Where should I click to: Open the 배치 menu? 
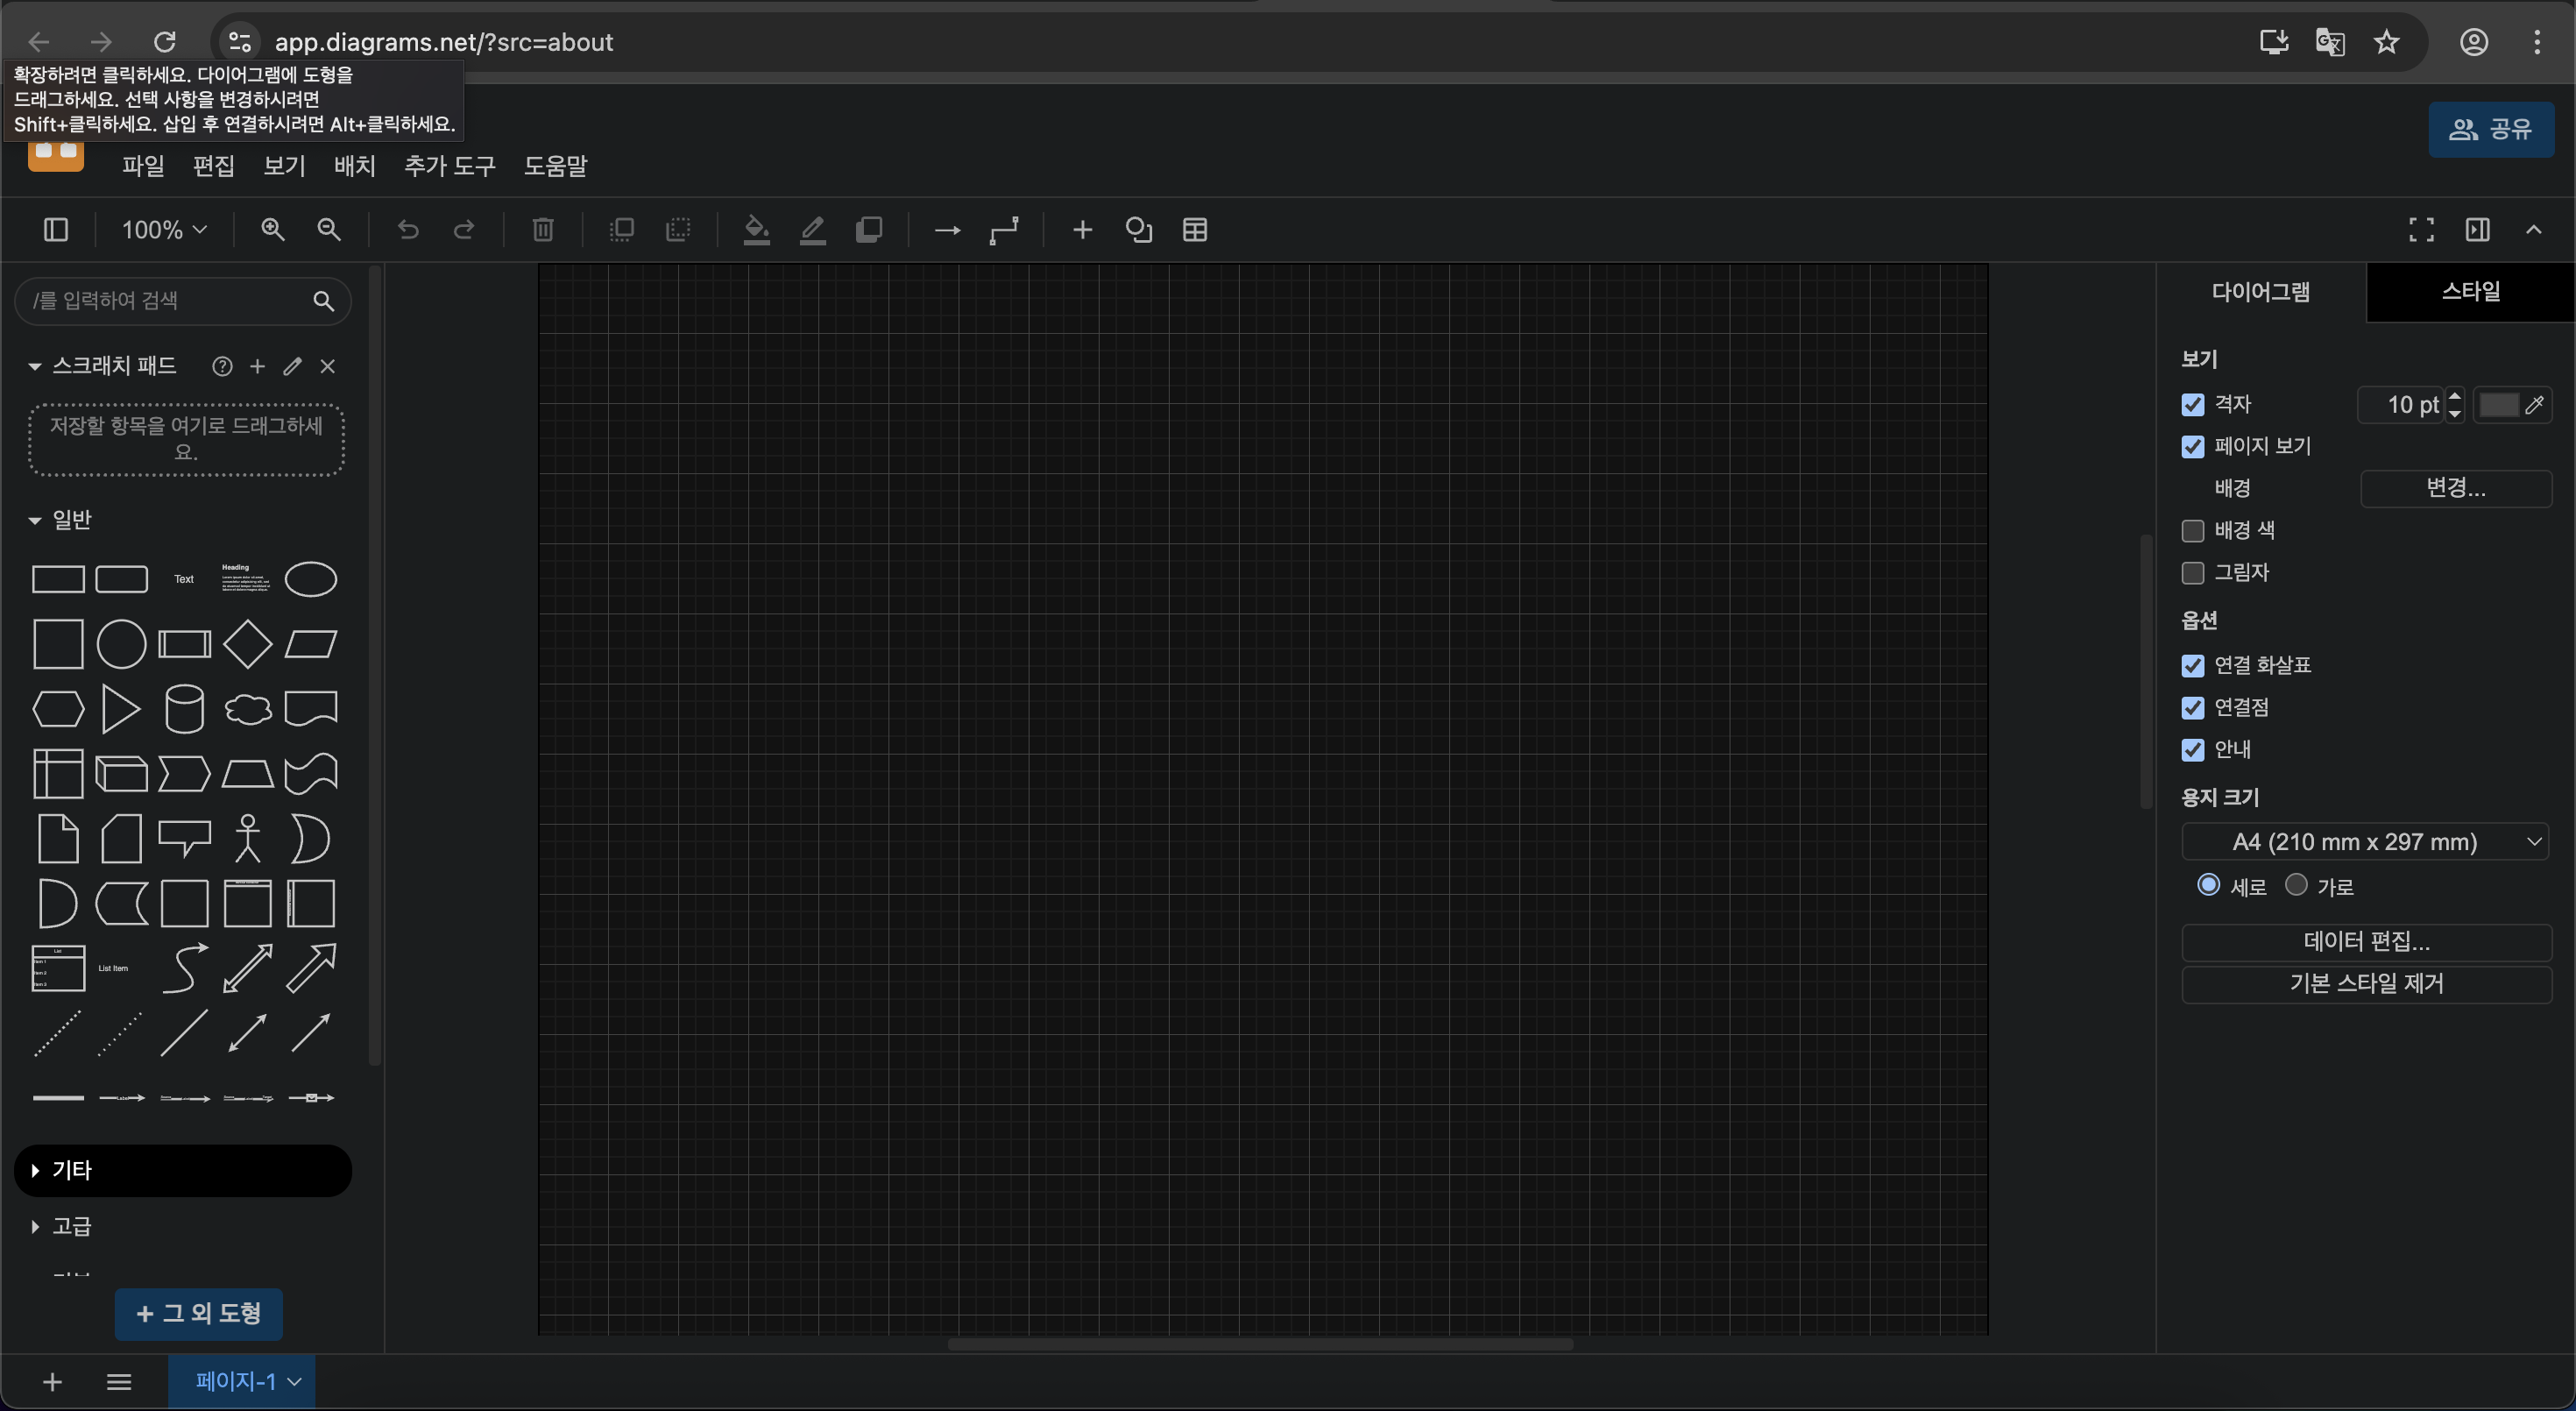click(x=354, y=166)
